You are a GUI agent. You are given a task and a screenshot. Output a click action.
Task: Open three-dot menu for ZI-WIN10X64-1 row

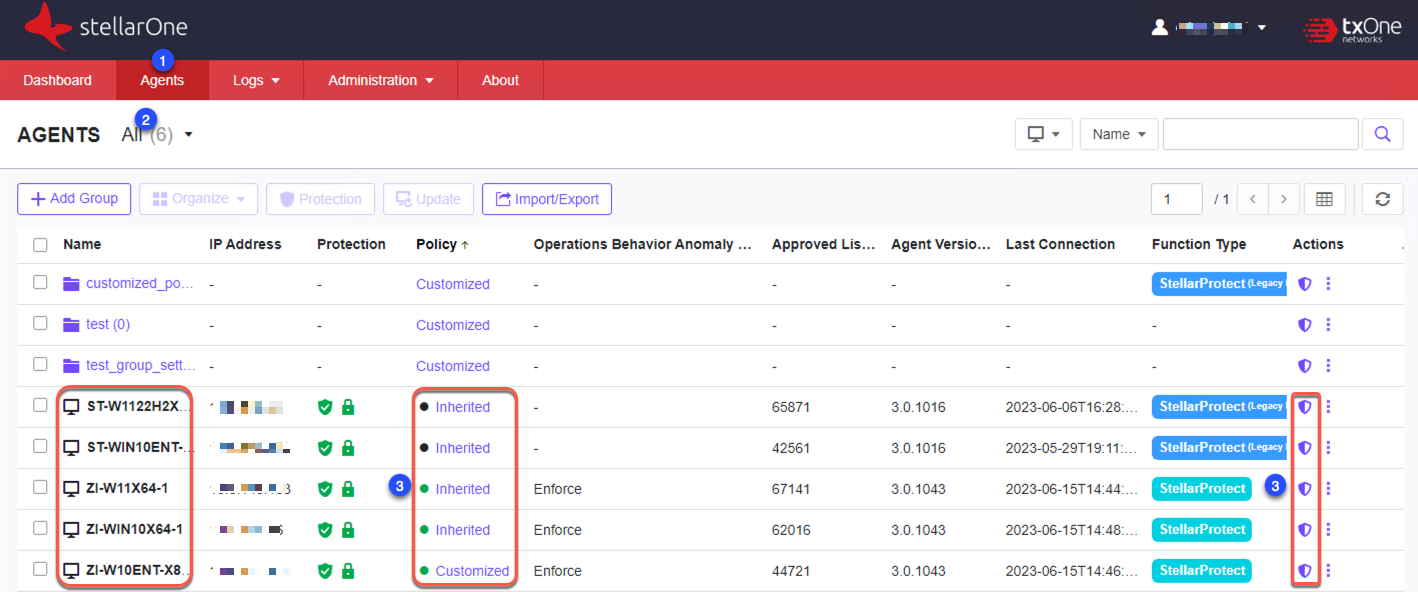[1328, 530]
